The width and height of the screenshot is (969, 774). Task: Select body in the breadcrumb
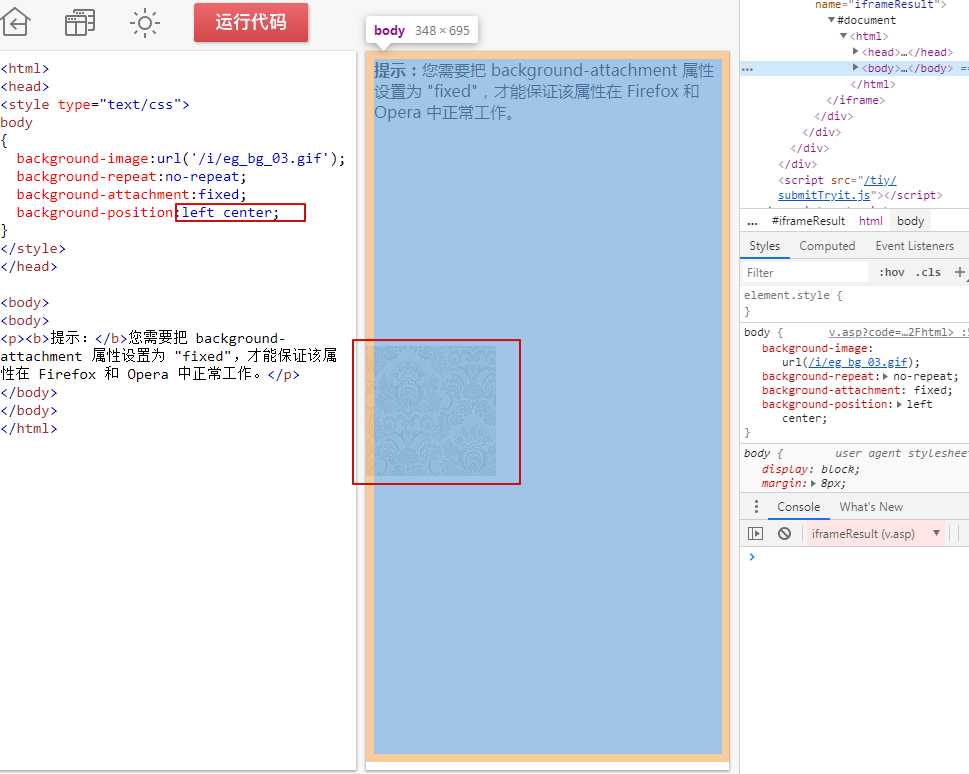[x=910, y=221]
